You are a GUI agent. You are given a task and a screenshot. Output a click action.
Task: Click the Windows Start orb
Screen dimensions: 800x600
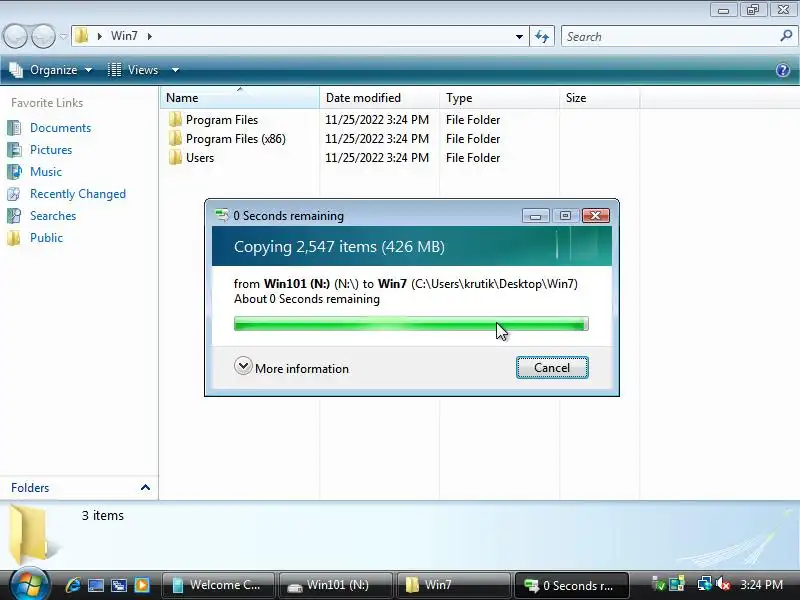pyautogui.click(x=29, y=585)
